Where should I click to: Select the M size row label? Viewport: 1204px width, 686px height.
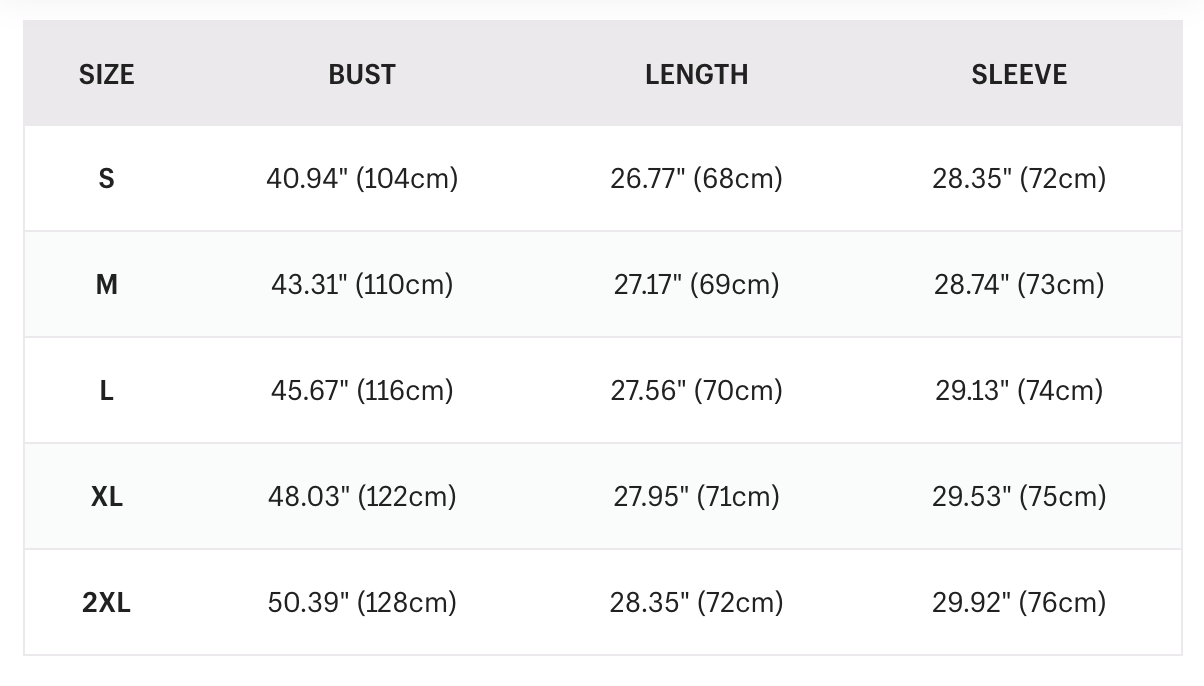coord(106,285)
